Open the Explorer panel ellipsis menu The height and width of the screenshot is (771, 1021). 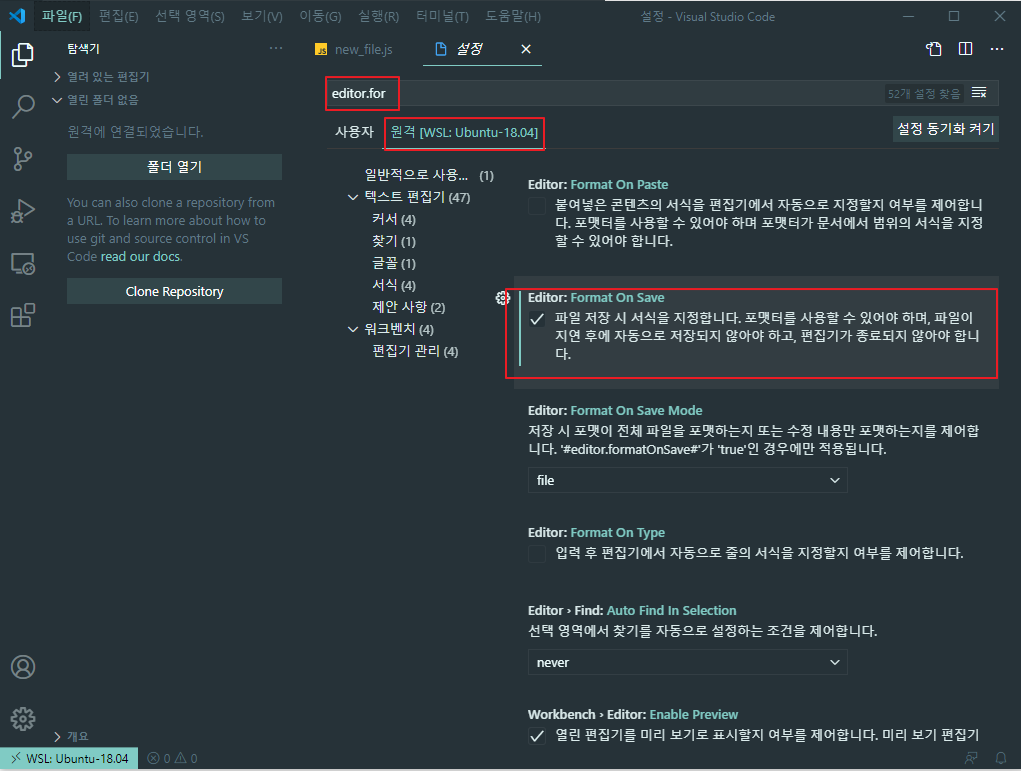click(276, 48)
